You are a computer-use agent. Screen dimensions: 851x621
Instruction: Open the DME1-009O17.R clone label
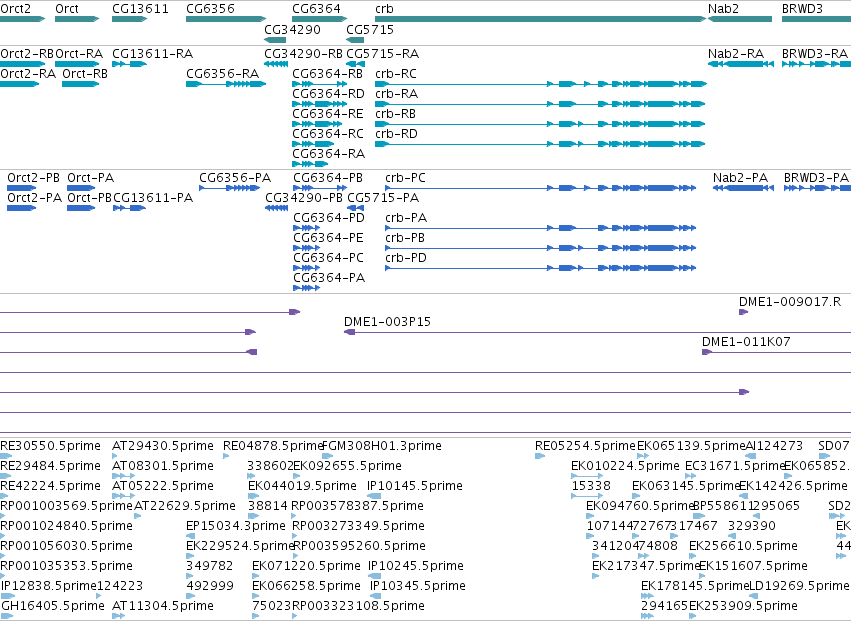click(x=790, y=302)
